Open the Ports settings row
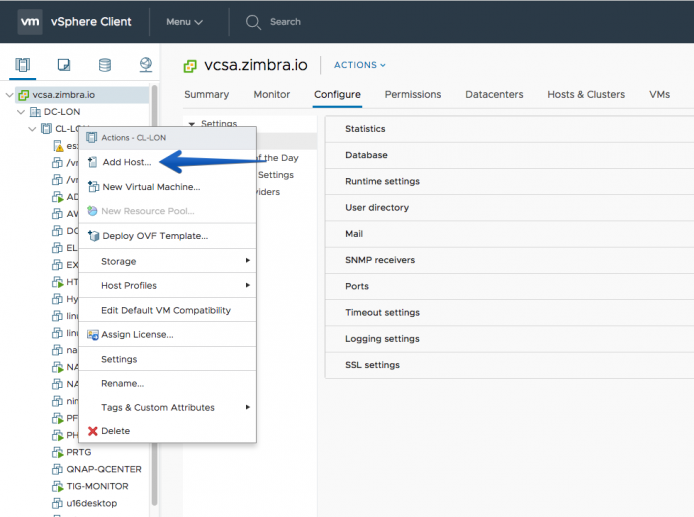The width and height of the screenshot is (694, 517). coord(509,286)
